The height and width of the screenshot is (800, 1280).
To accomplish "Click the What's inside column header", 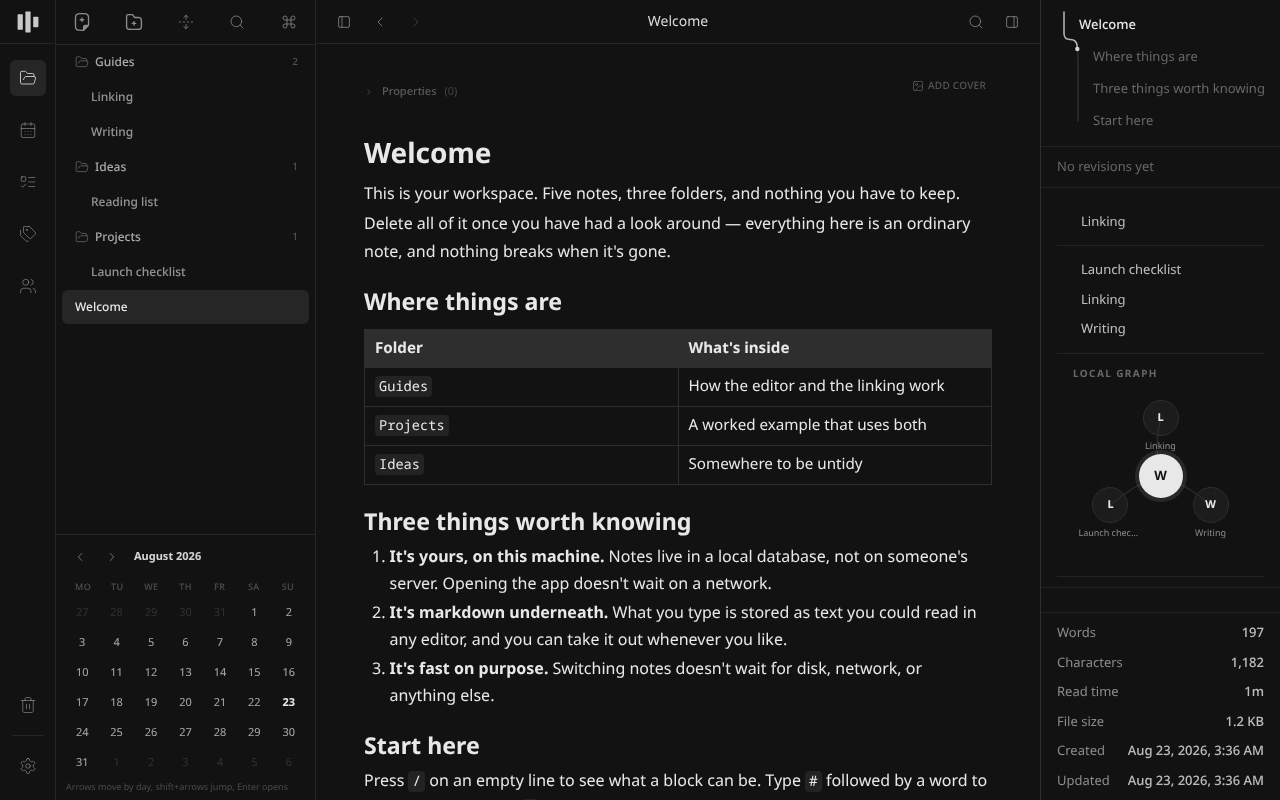I will (x=835, y=348).
